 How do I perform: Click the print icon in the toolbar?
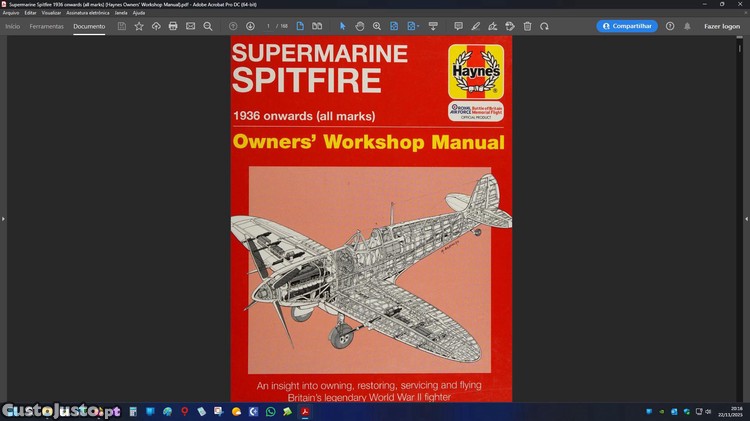(173, 26)
